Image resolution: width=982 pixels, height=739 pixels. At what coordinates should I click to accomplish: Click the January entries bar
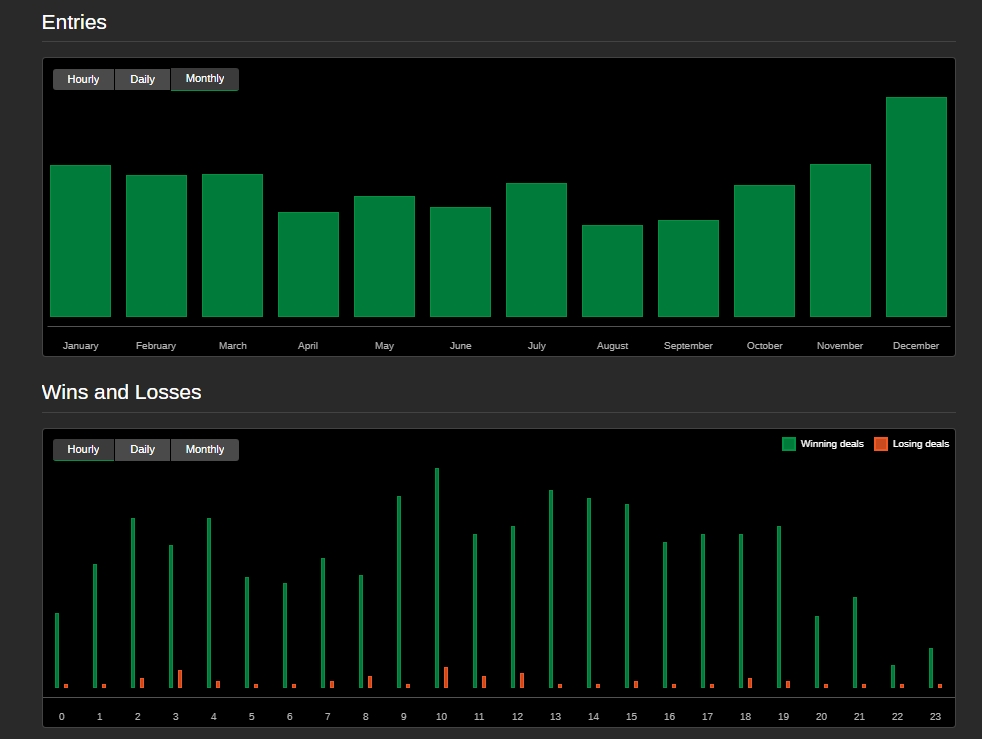80,241
